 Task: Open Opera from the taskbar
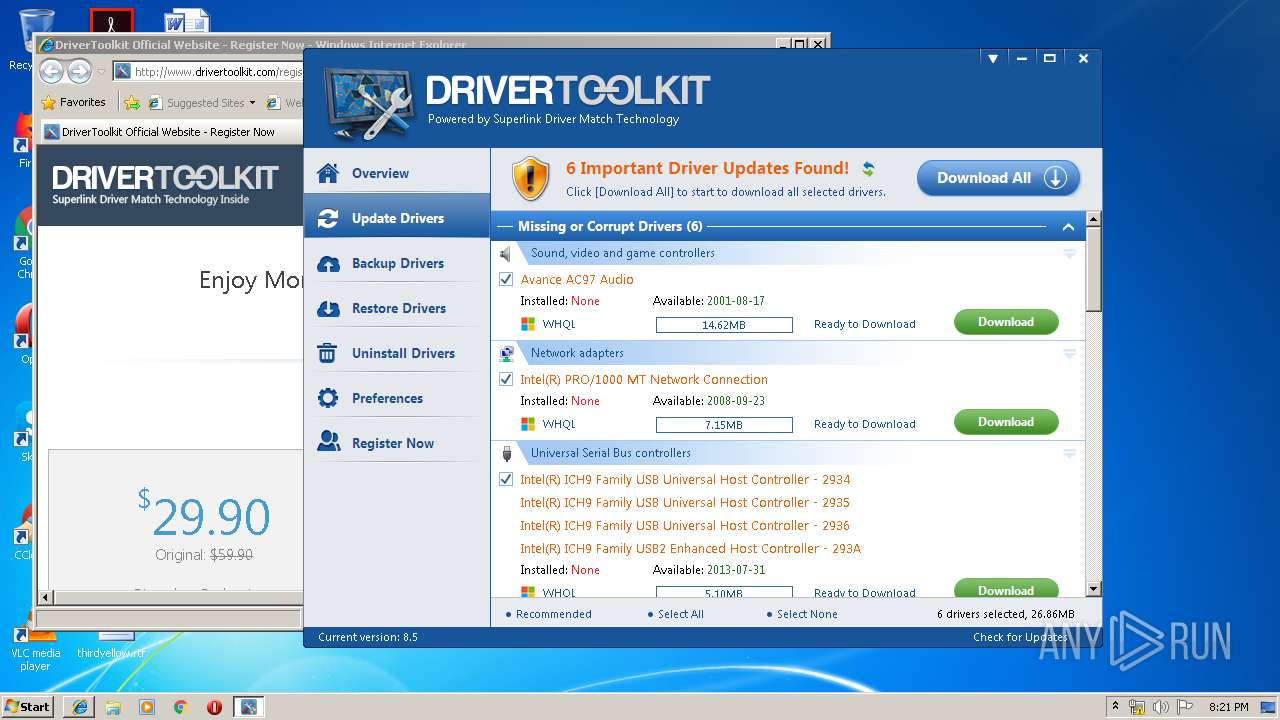click(x=214, y=707)
